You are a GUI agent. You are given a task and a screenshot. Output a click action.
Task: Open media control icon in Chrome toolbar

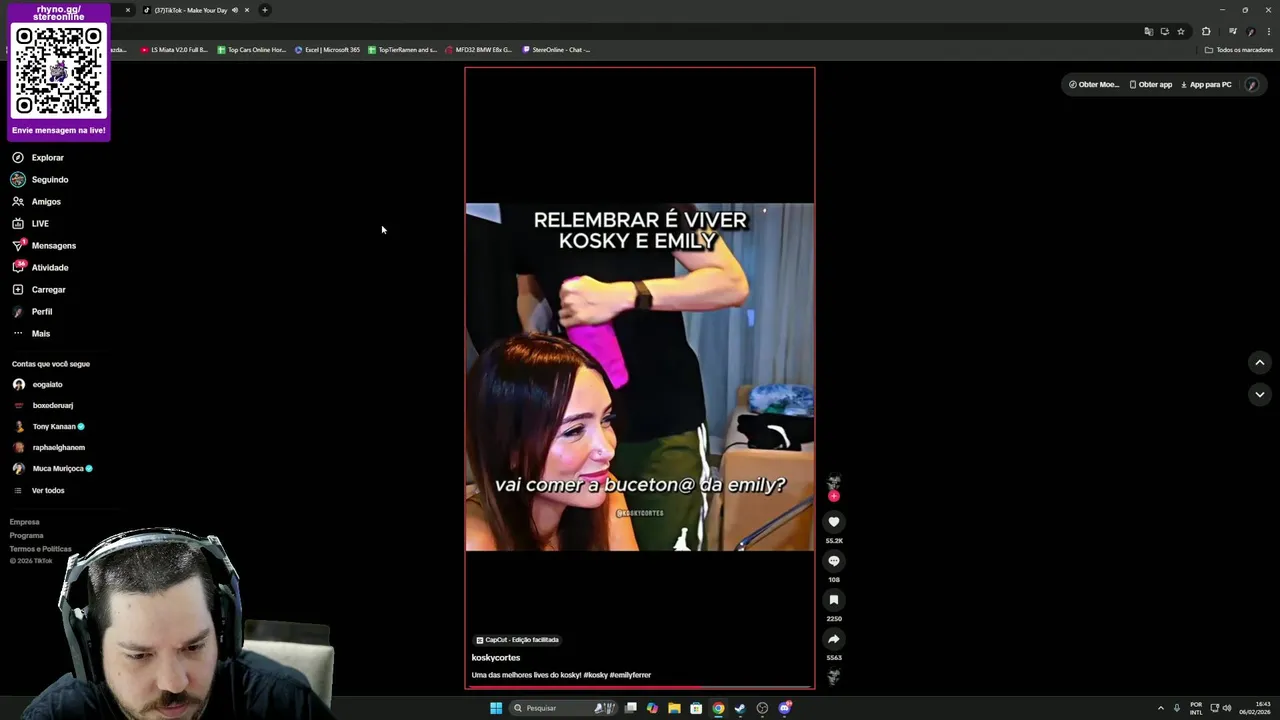coord(1233,32)
